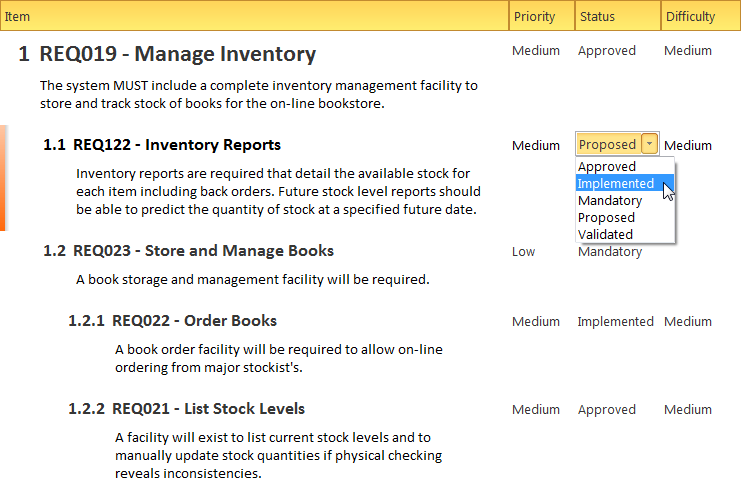This screenshot has height=491, width=741.
Task: Choose Implemented in the status dropdown list
Action: (616, 184)
